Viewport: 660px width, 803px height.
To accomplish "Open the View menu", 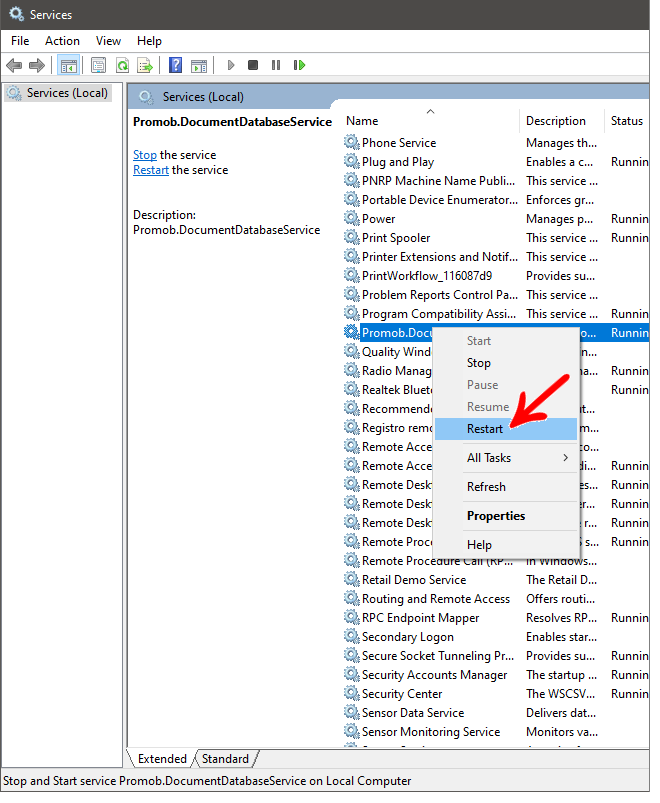I will pyautogui.click(x=109, y=41).
